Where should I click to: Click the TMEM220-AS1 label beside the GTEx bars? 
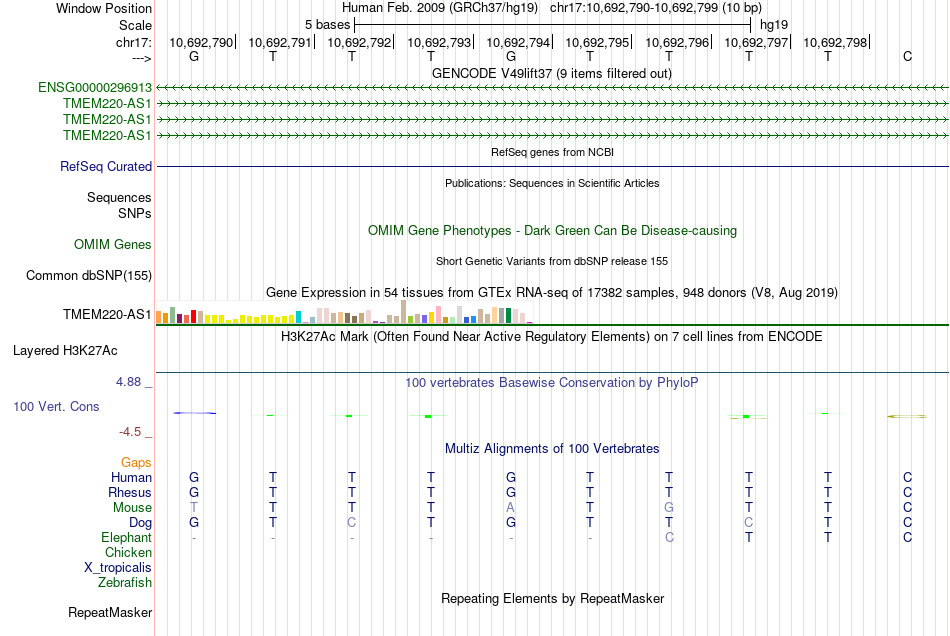tap(107, 314)
